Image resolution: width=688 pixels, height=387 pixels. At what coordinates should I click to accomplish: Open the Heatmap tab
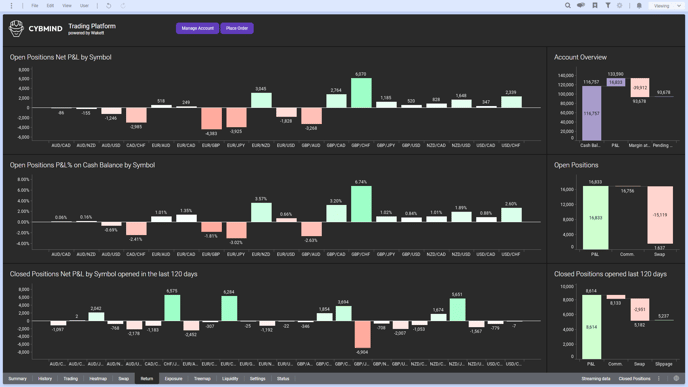[98, 379]
